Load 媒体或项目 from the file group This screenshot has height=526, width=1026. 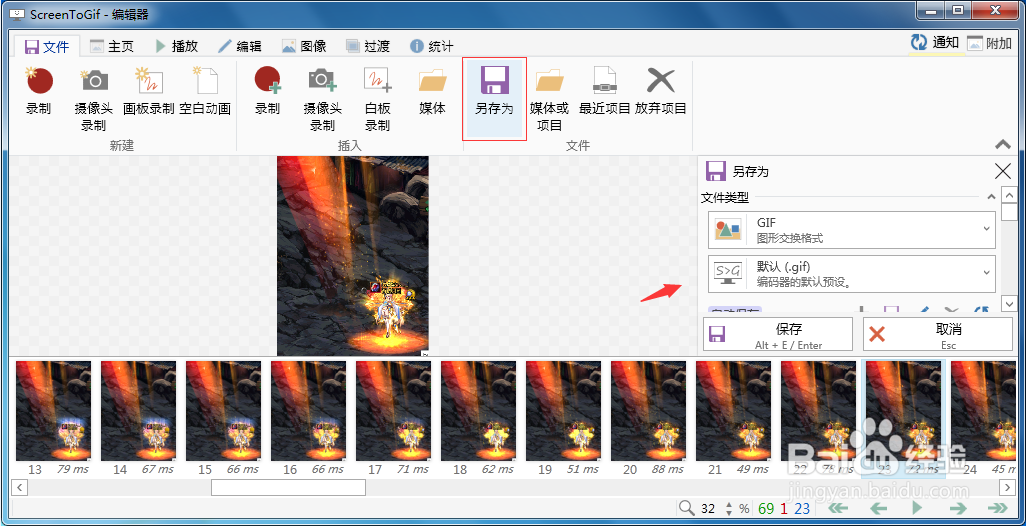tap(550, 98)
